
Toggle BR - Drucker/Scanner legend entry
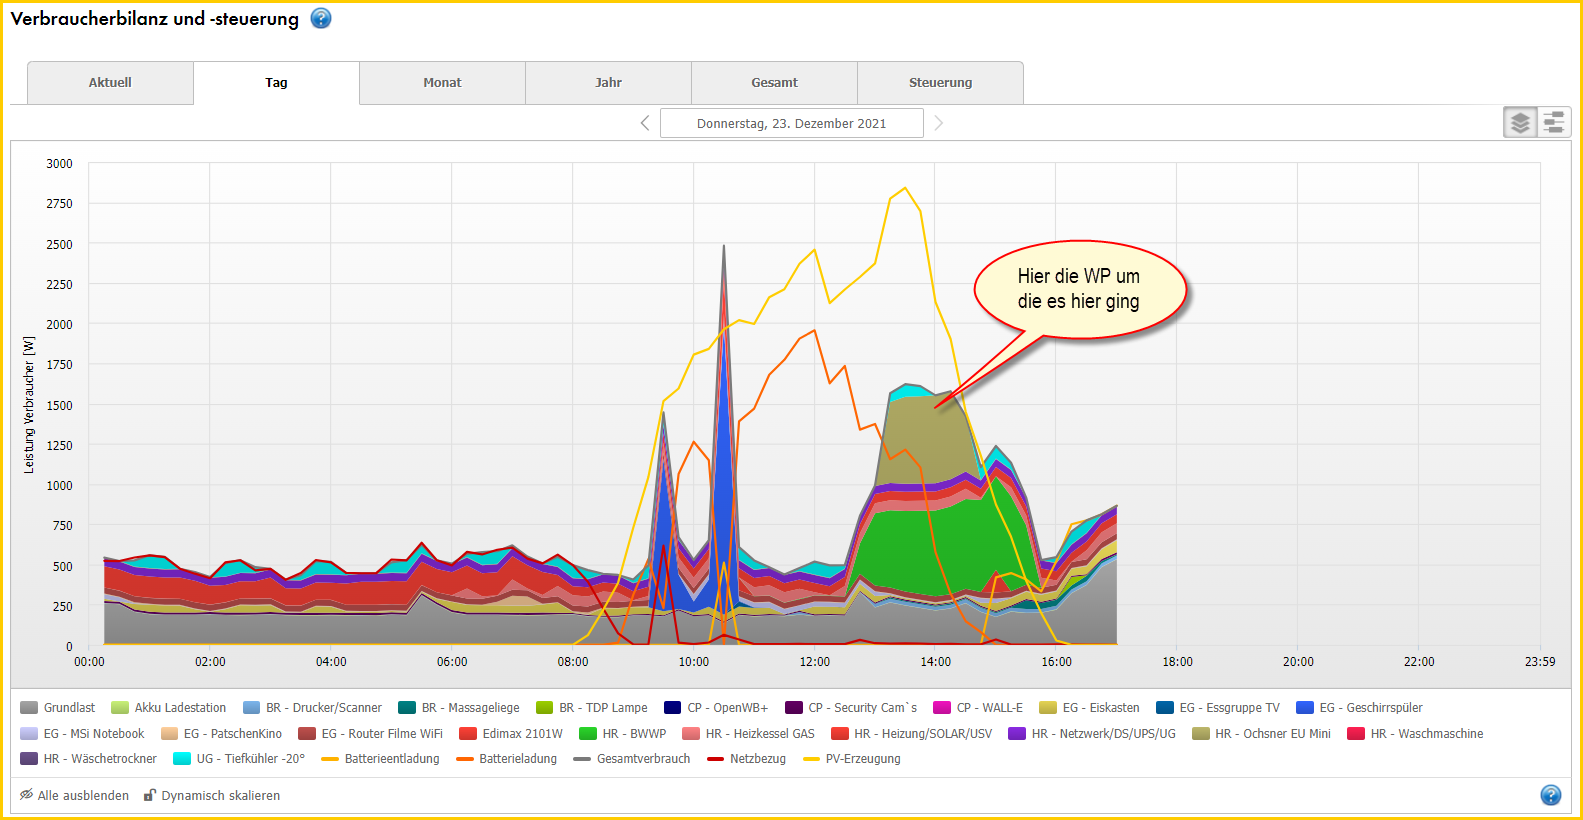pyautogui.click(x=312, y=708)
